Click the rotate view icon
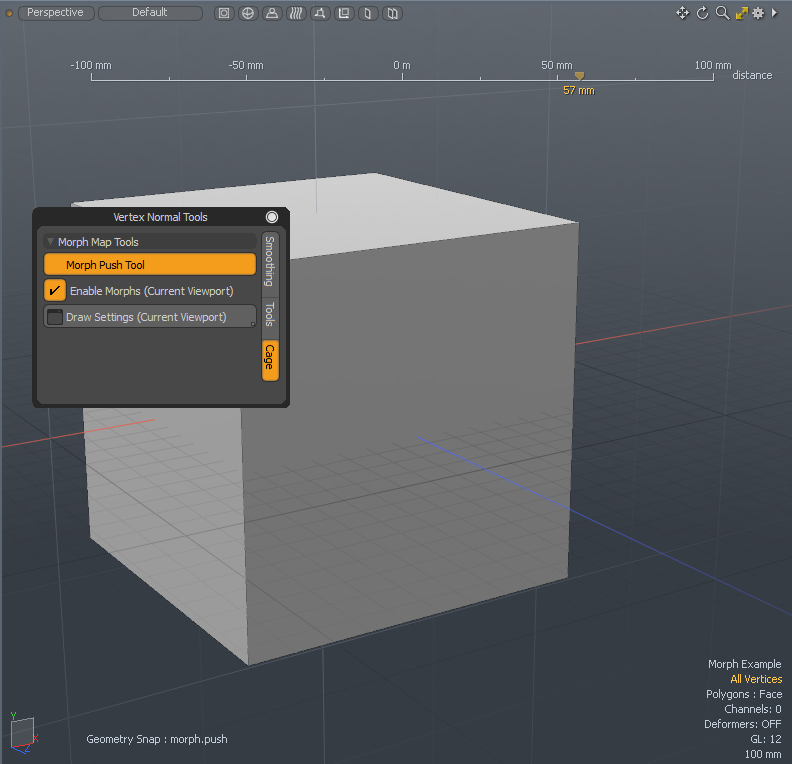The height and width of the screenshot is (764, 792). click(x=702, y=13)
